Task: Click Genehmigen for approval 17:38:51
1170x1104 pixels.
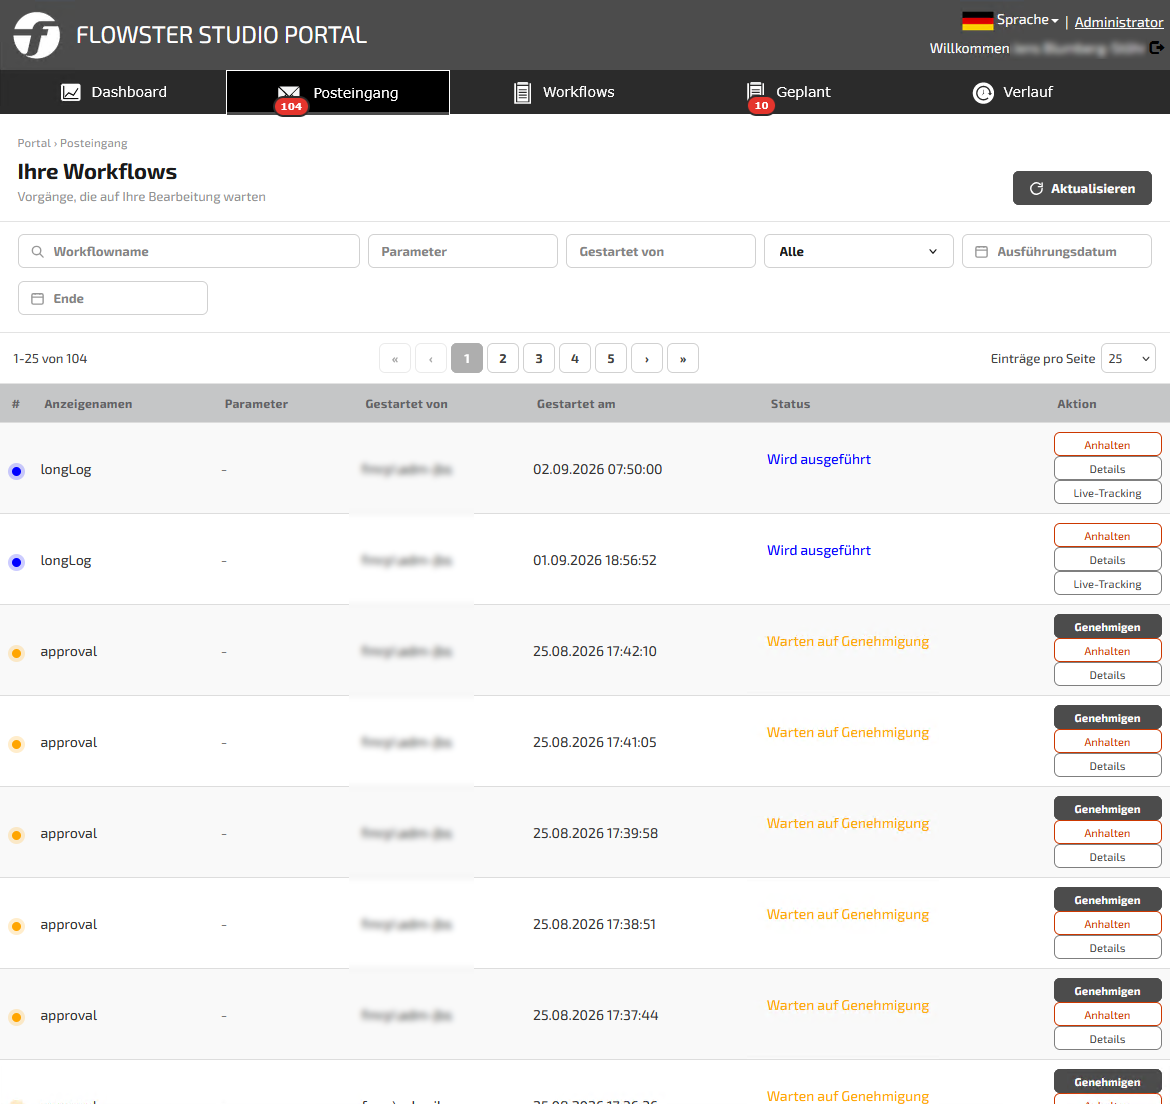Action: 1107,900
